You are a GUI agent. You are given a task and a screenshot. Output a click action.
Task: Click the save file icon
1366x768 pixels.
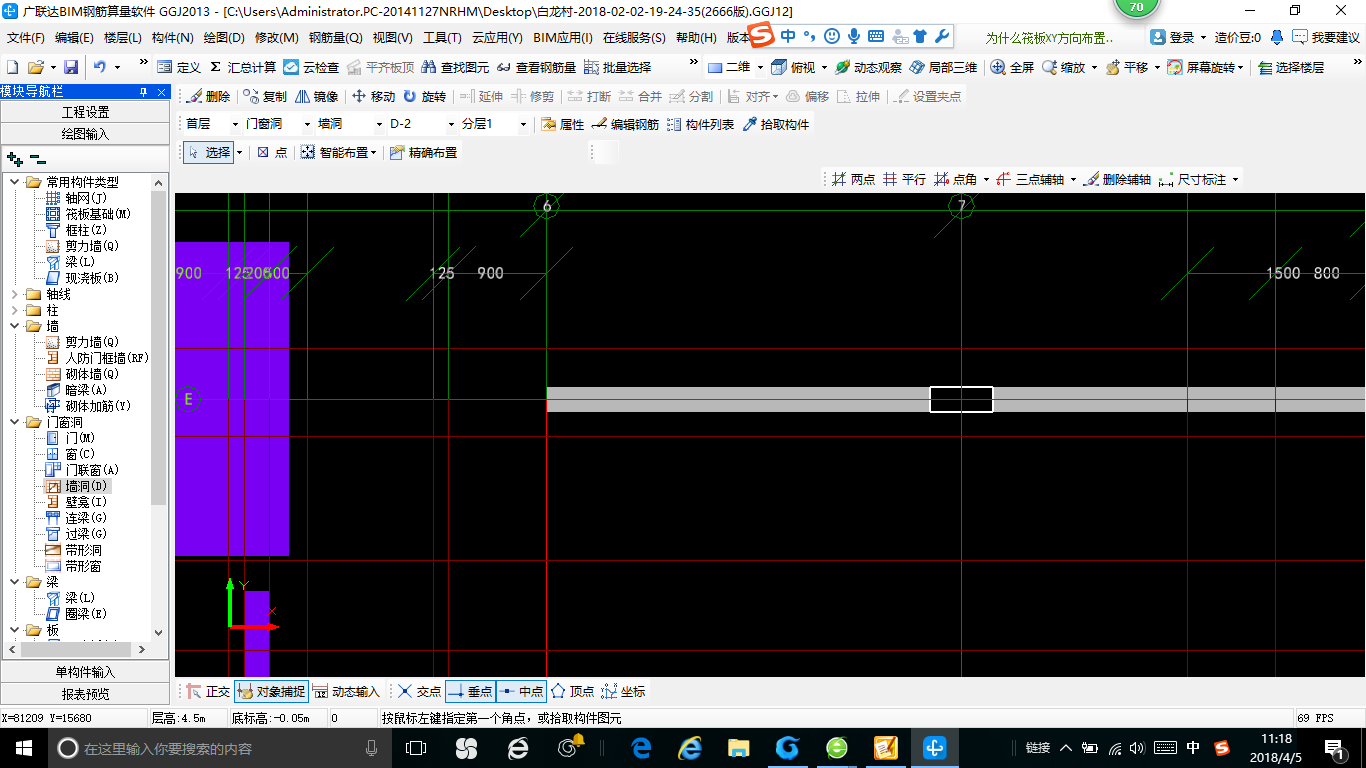tap(71, 67)
